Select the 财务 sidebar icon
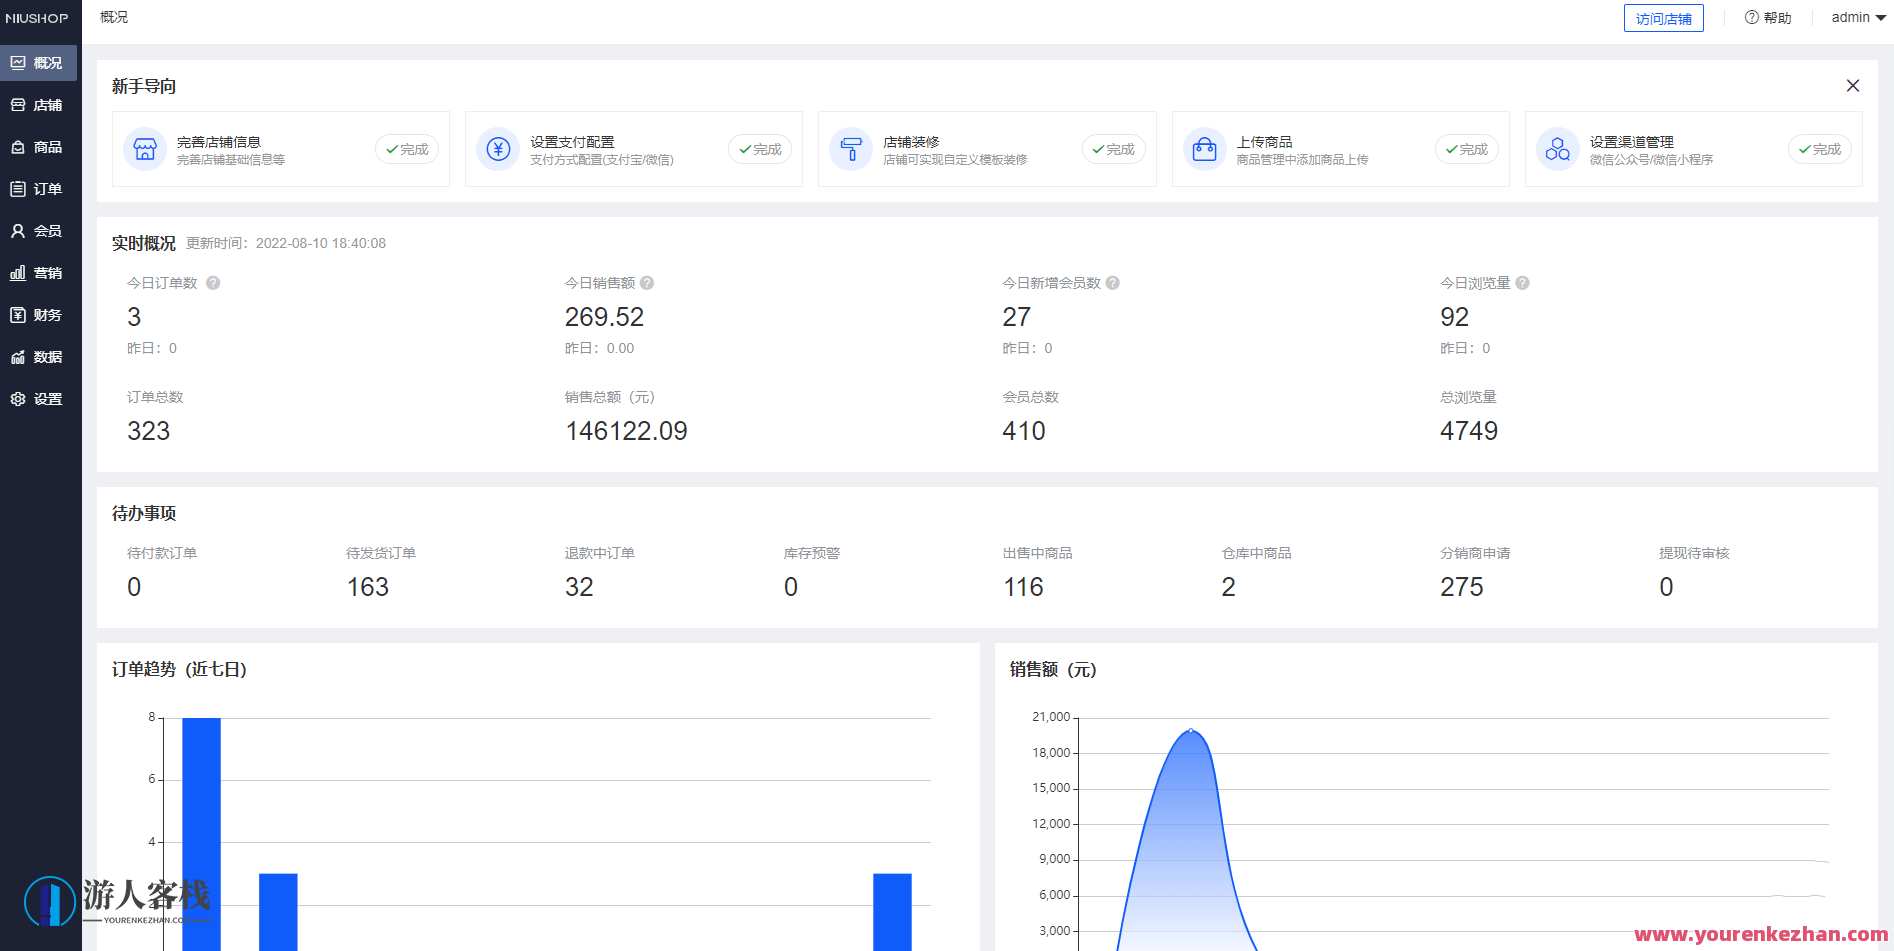 tap(40, 314)
